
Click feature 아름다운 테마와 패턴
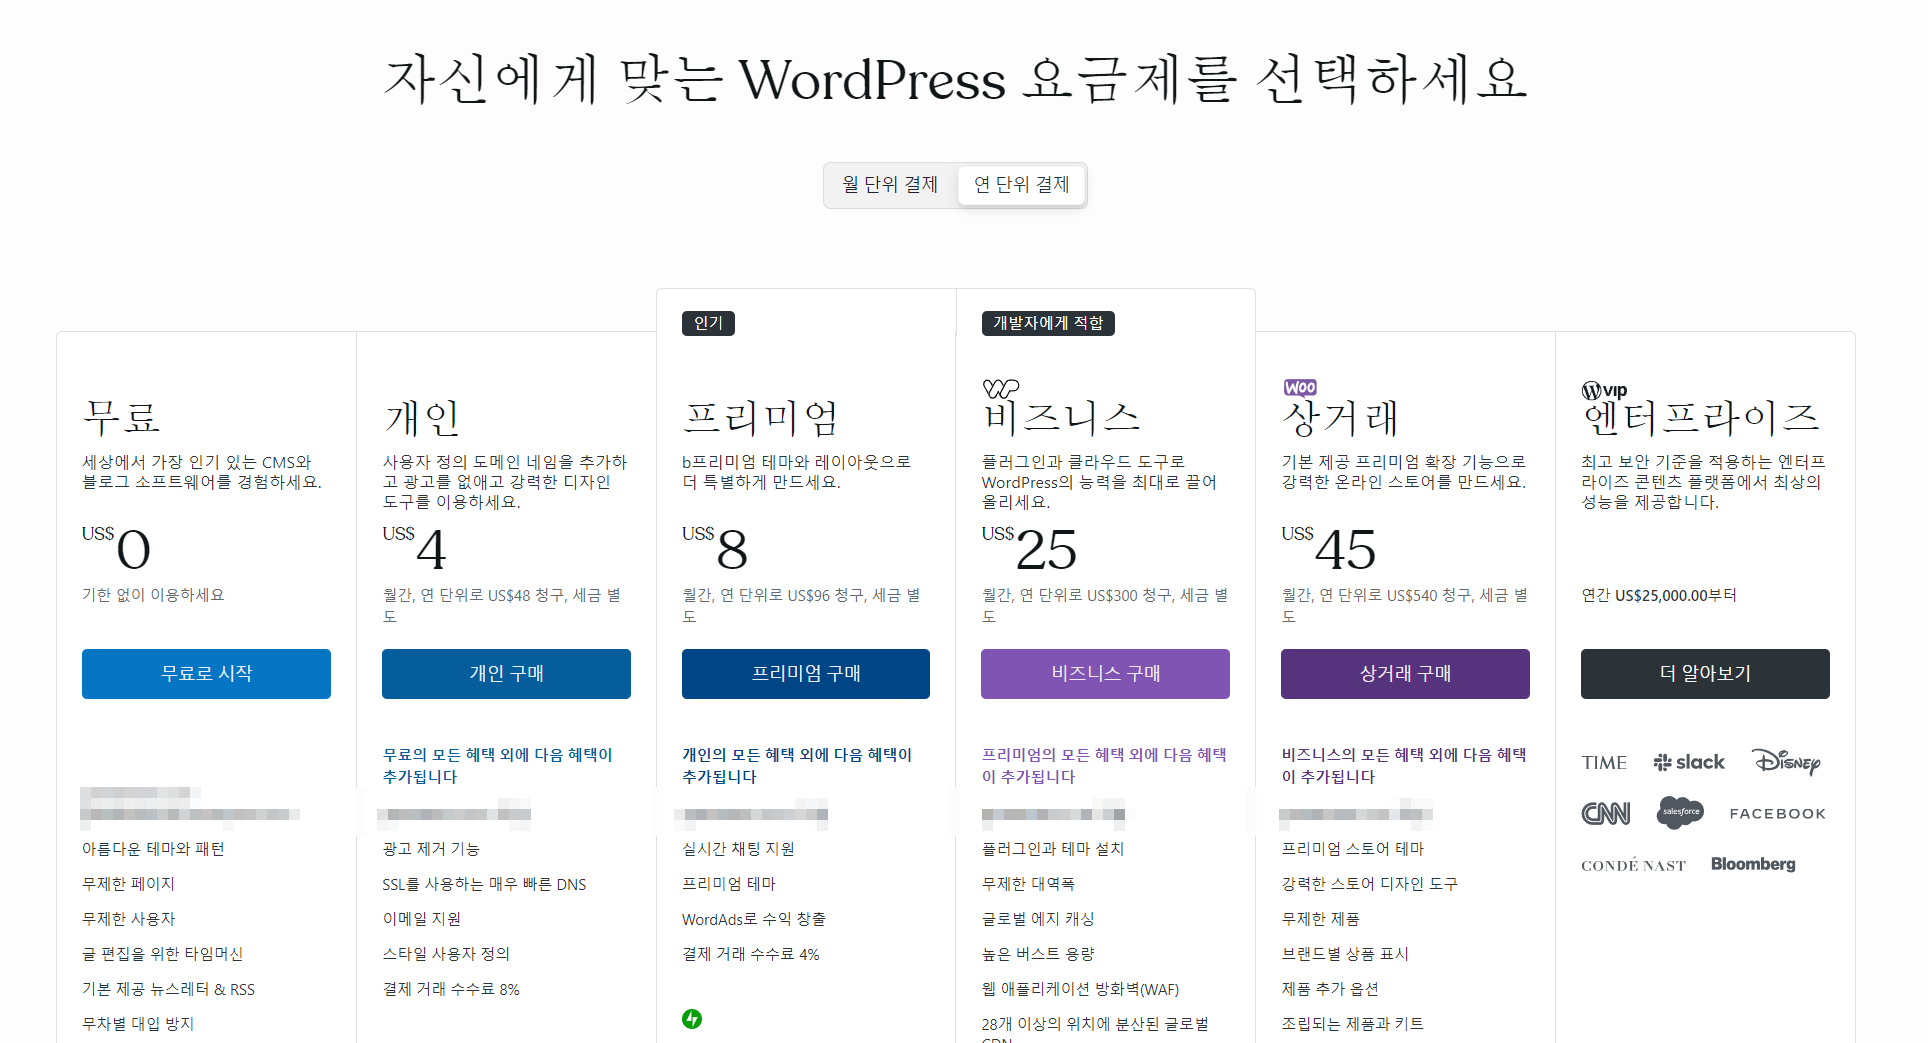(x=153, y=849)
